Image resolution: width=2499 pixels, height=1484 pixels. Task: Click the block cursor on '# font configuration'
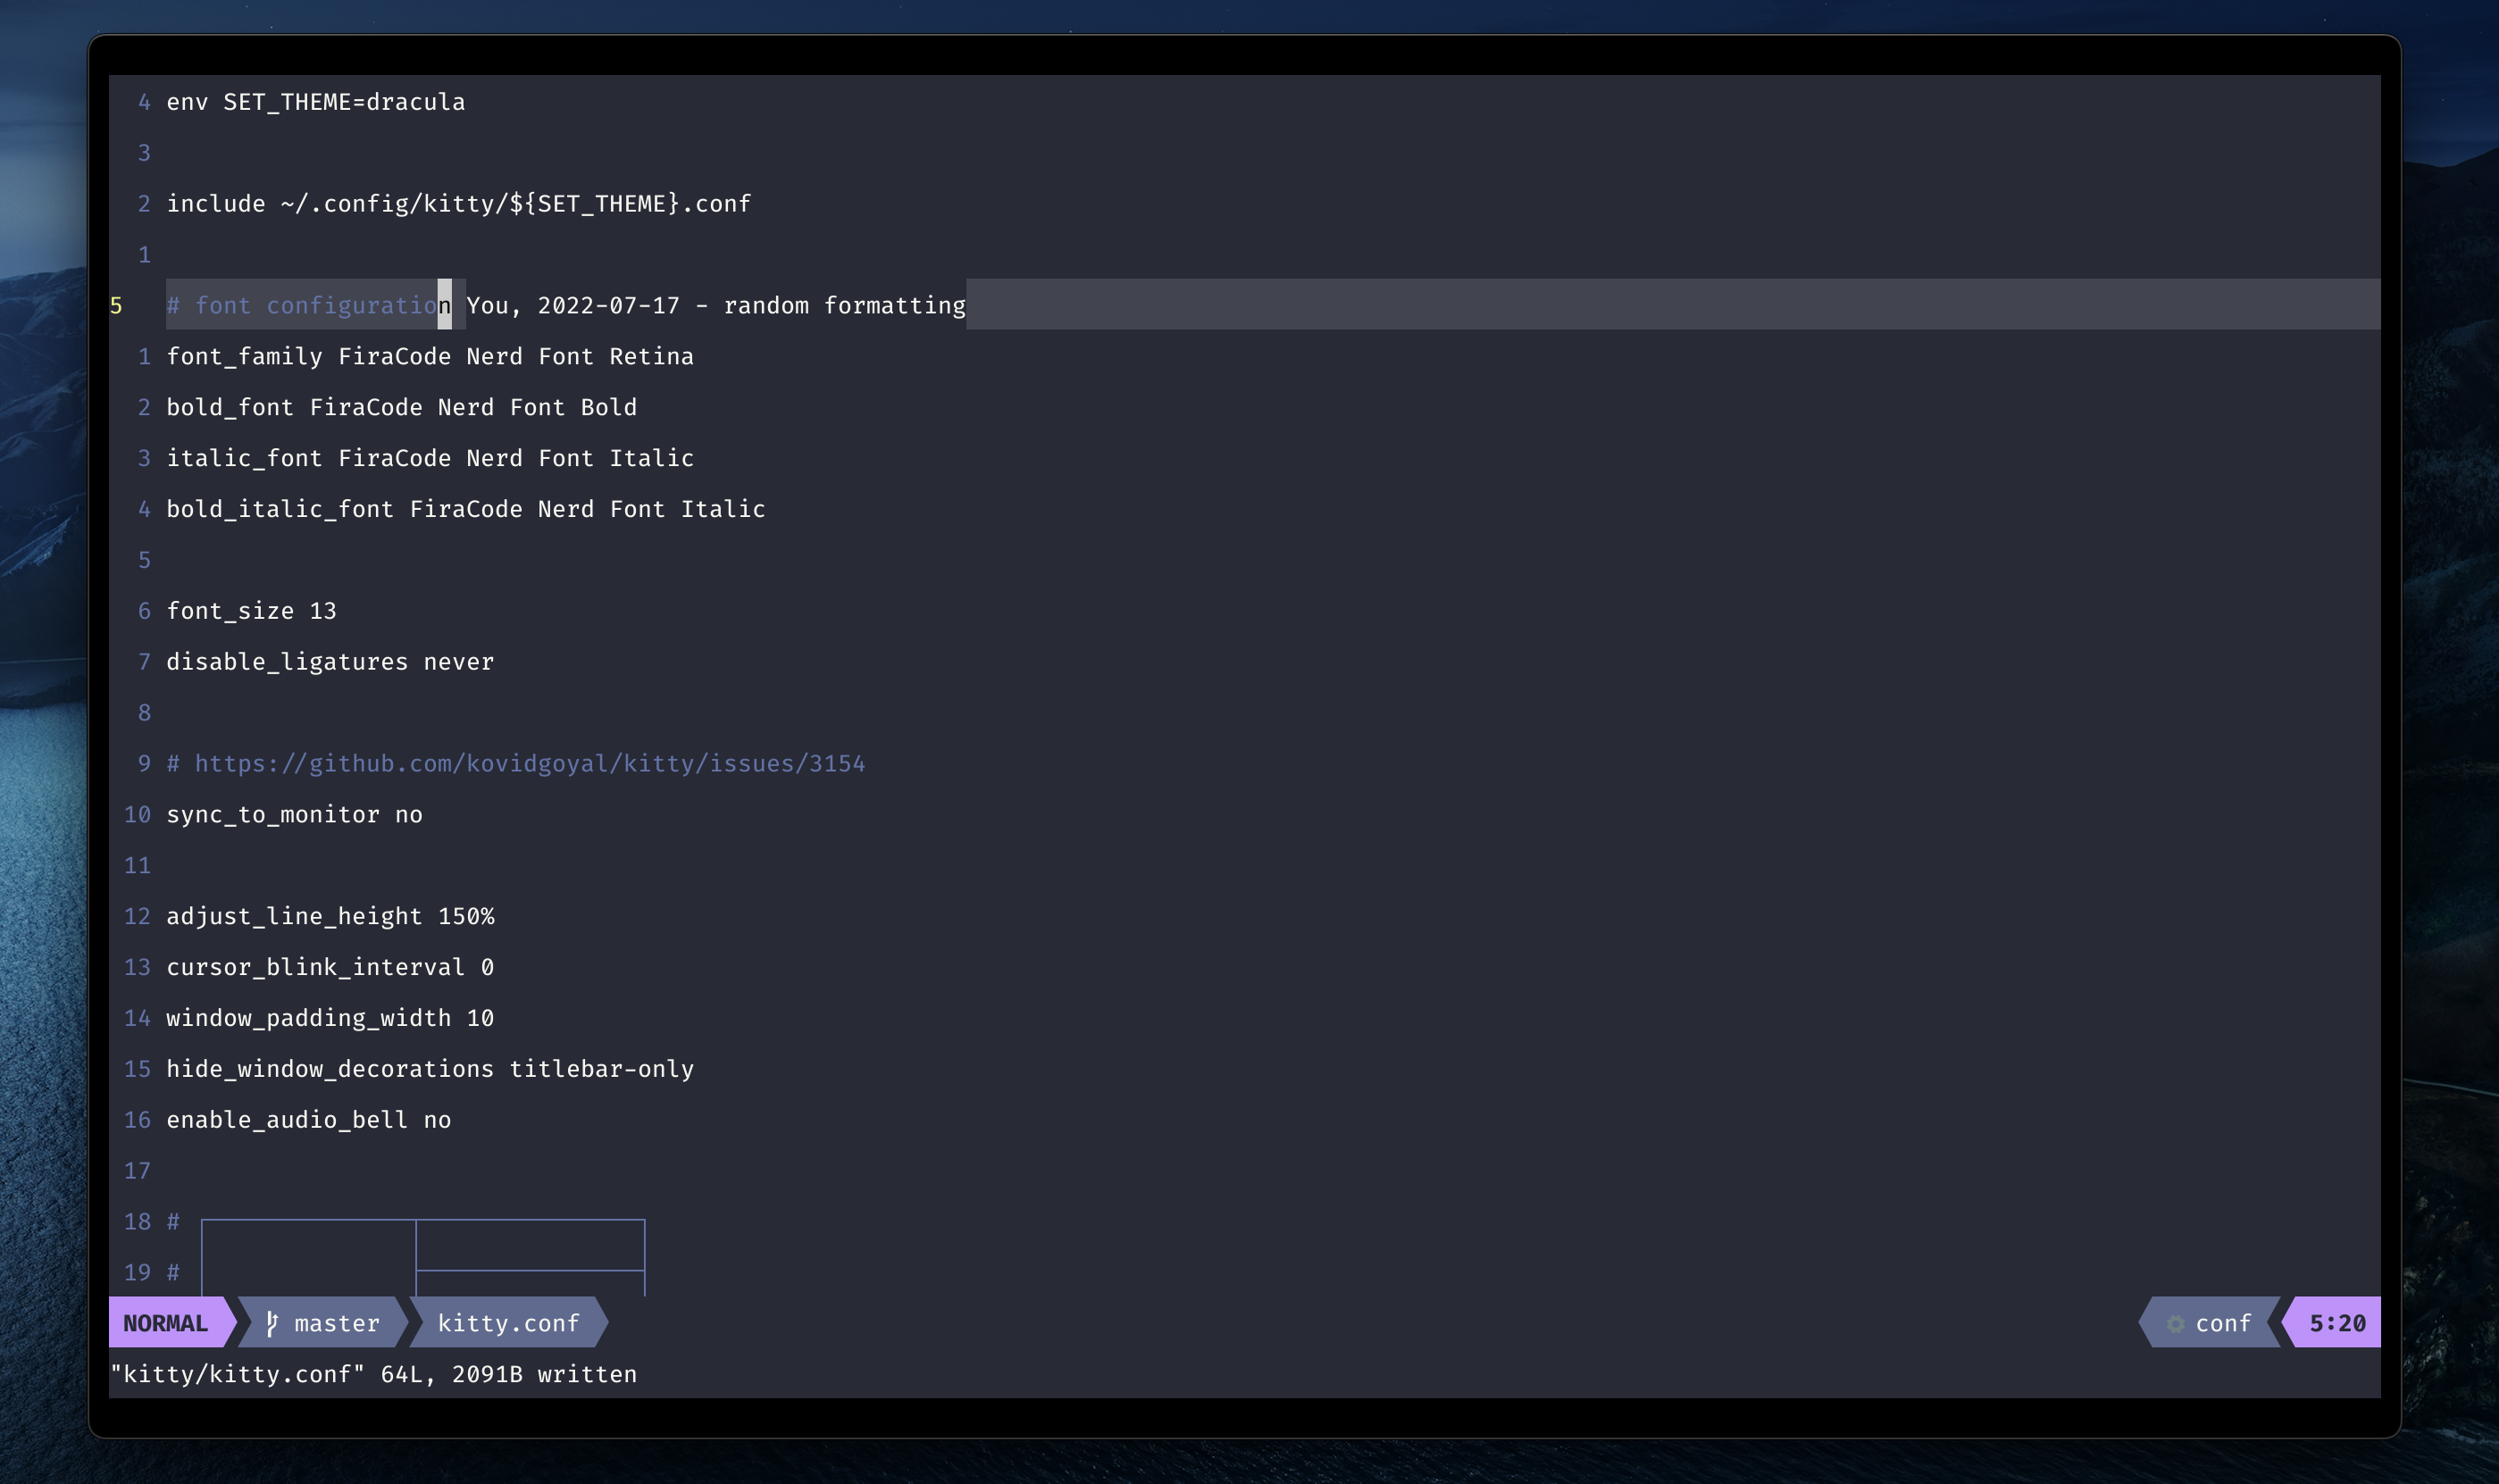[444, 306]
